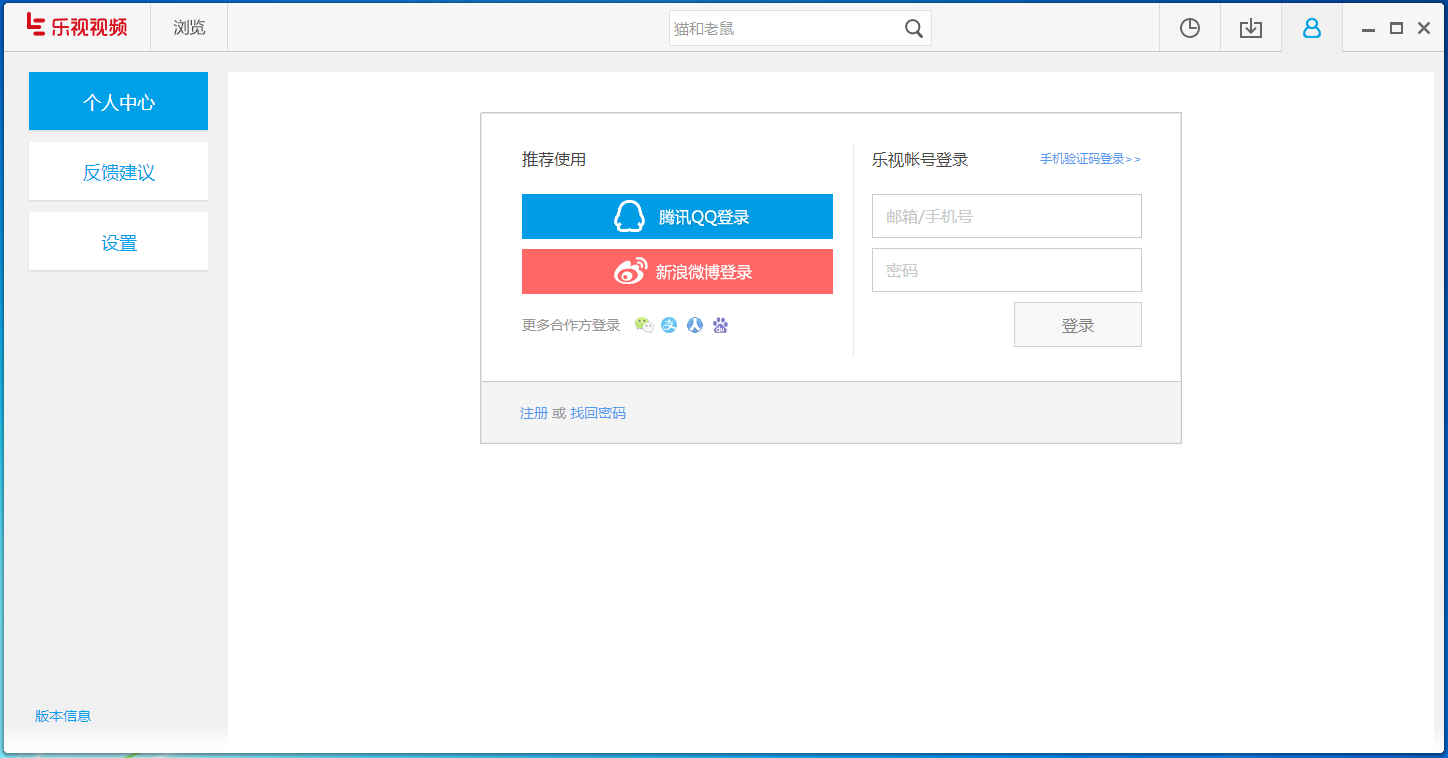Click the 登录 button

pos(1078,325)
